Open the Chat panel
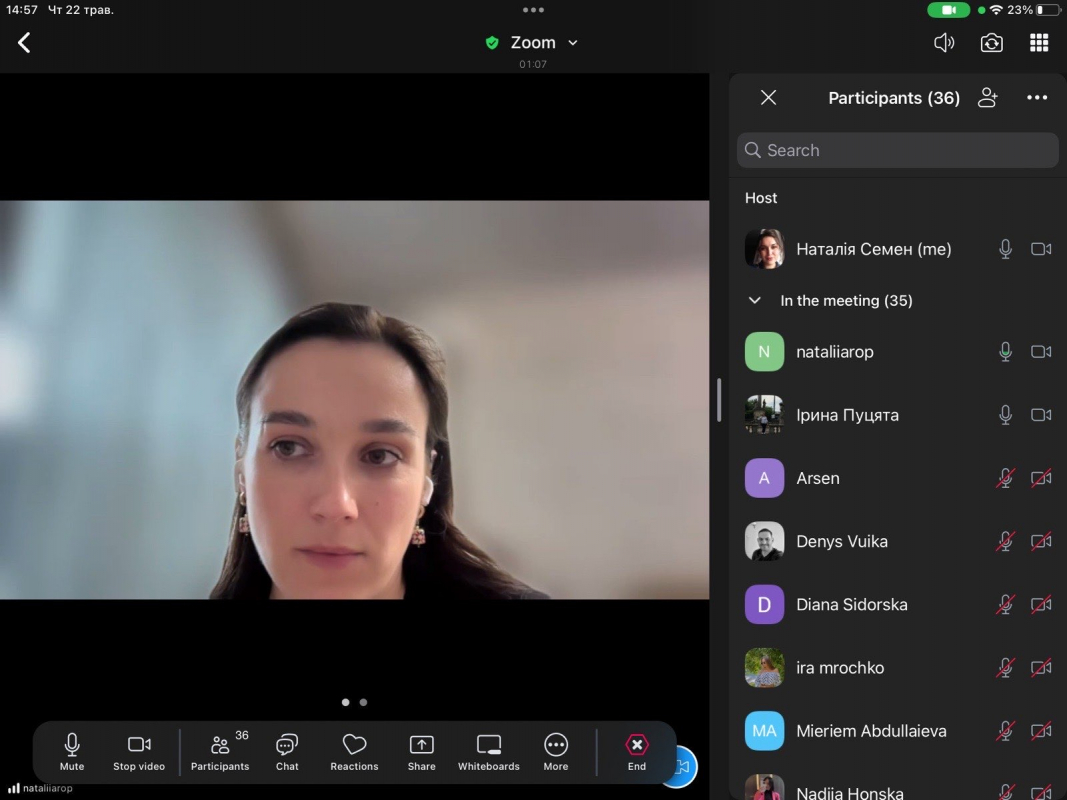 click(x=287, y=752)
